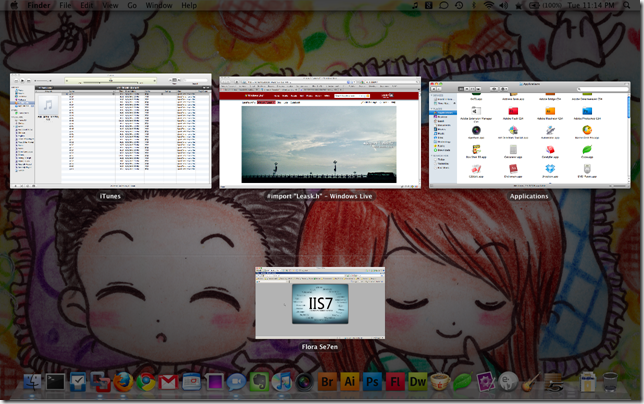Viewport: 644px width, 404px height.
Task: Click the star icon in menu bar
Action: (x=518, y=5)
